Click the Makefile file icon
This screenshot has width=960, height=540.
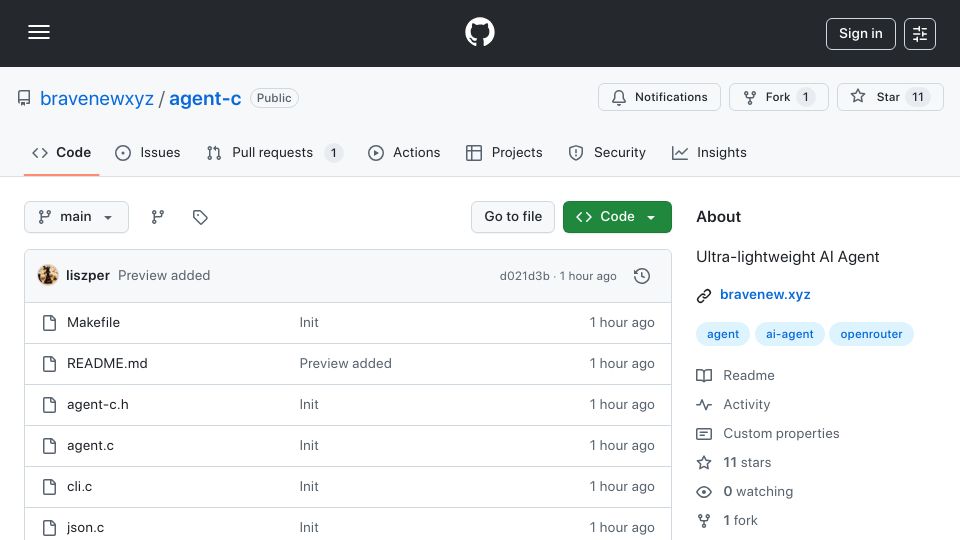tap(50, 323)
